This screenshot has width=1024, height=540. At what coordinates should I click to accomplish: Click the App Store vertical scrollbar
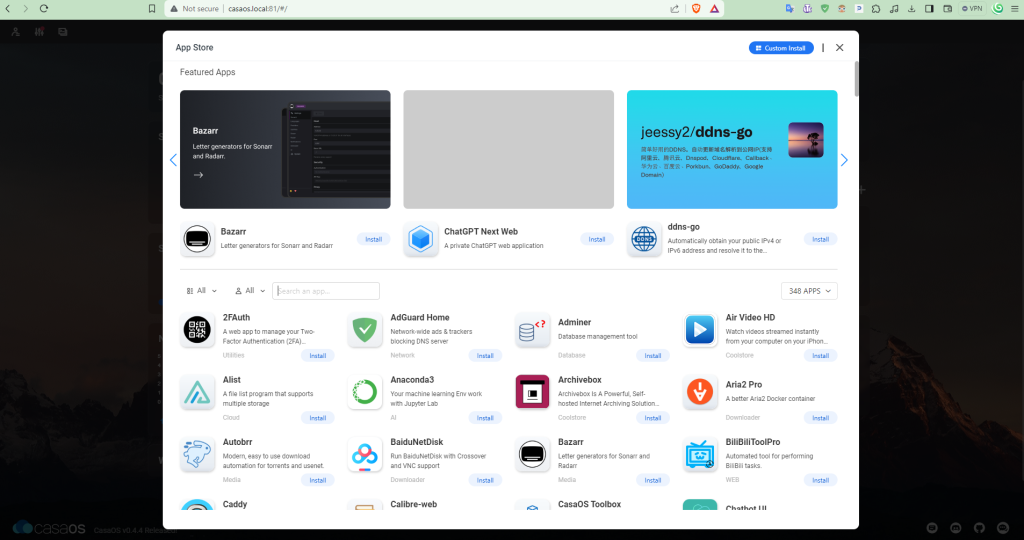click(856, 79)
